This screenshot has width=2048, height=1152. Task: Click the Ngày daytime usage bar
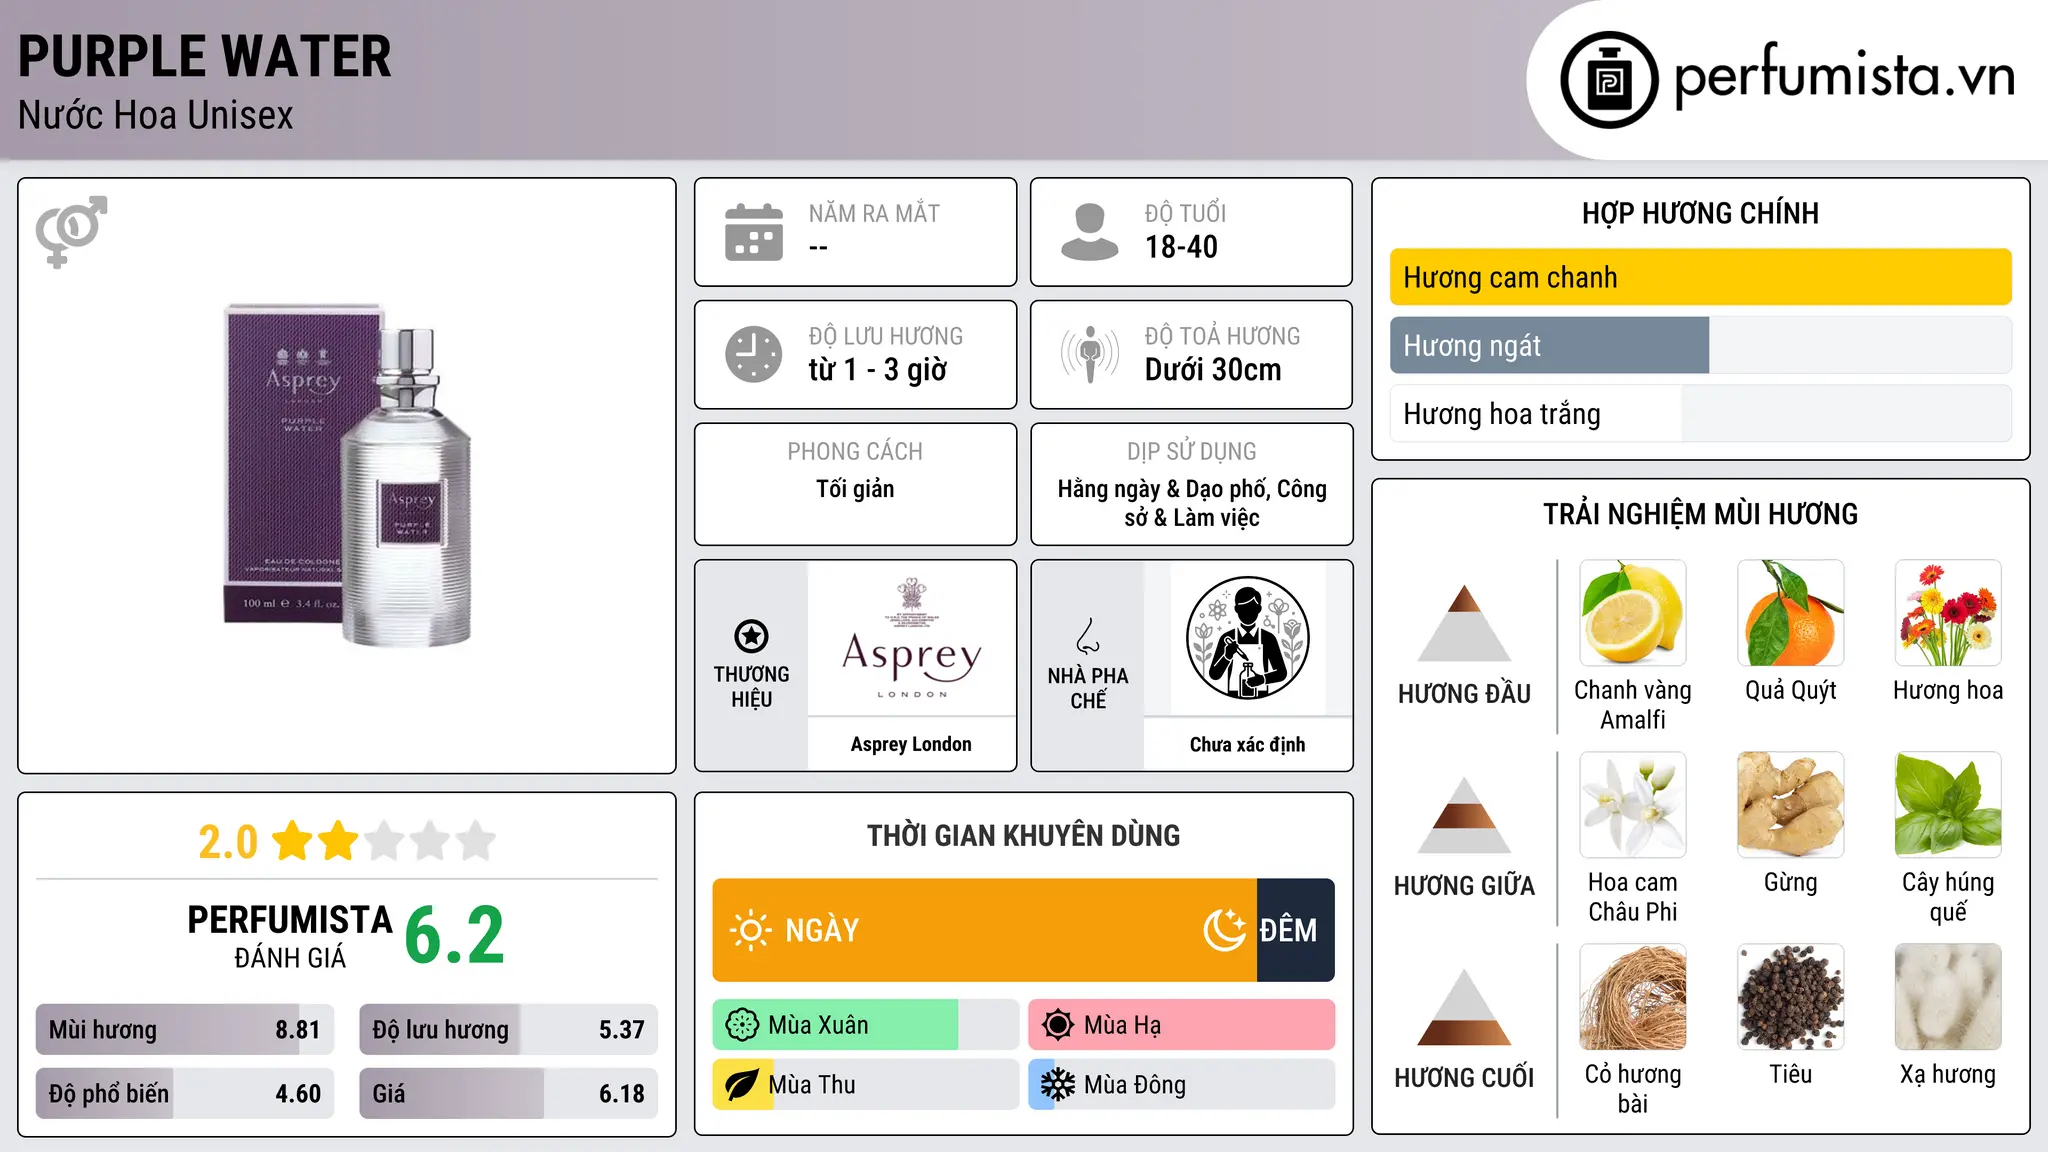point(985,930)
